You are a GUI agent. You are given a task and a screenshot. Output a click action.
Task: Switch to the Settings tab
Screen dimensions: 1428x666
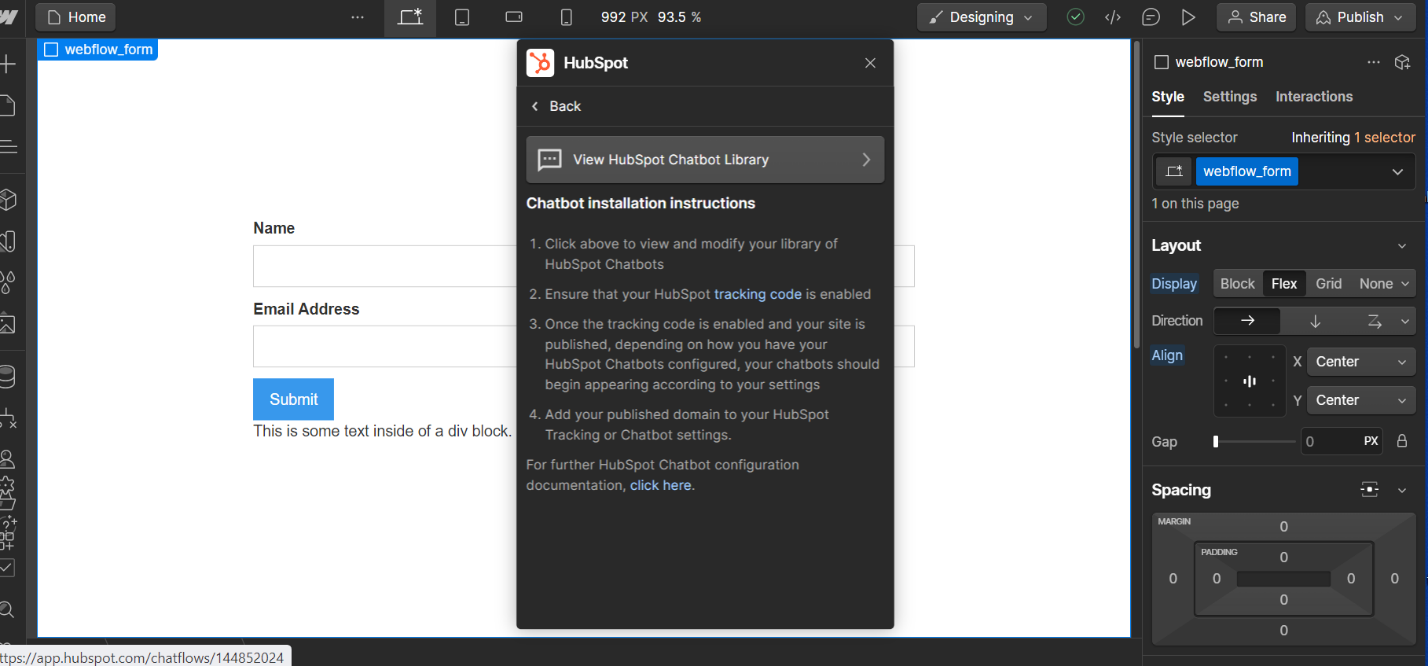point(1229,97)
